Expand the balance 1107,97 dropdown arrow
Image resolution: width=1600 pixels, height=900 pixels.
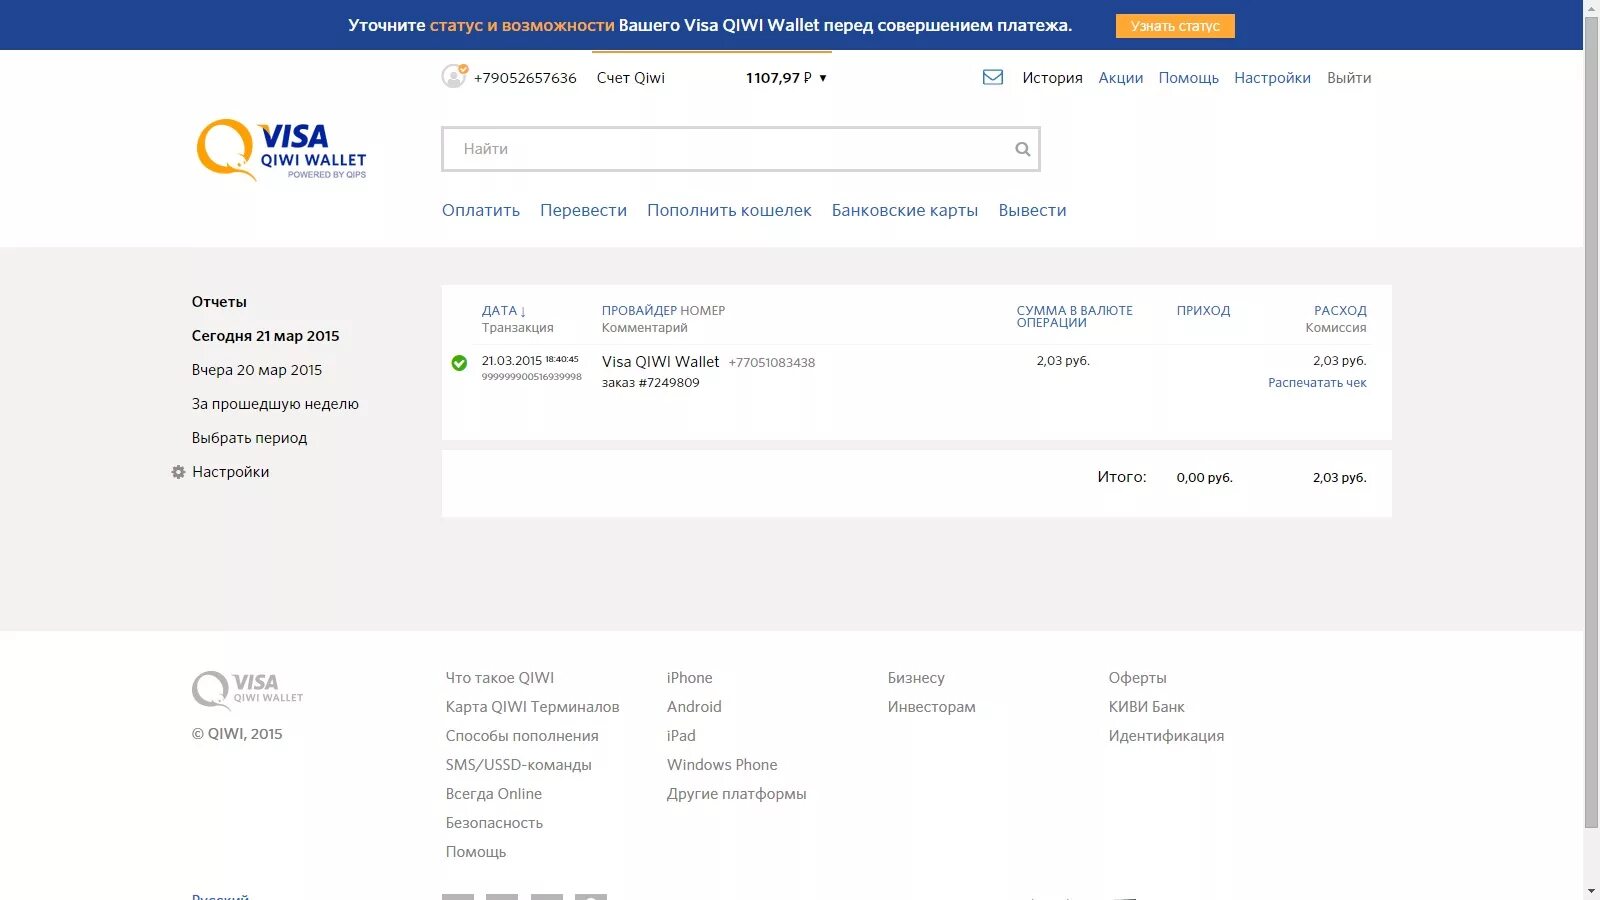tap(823, 78)
